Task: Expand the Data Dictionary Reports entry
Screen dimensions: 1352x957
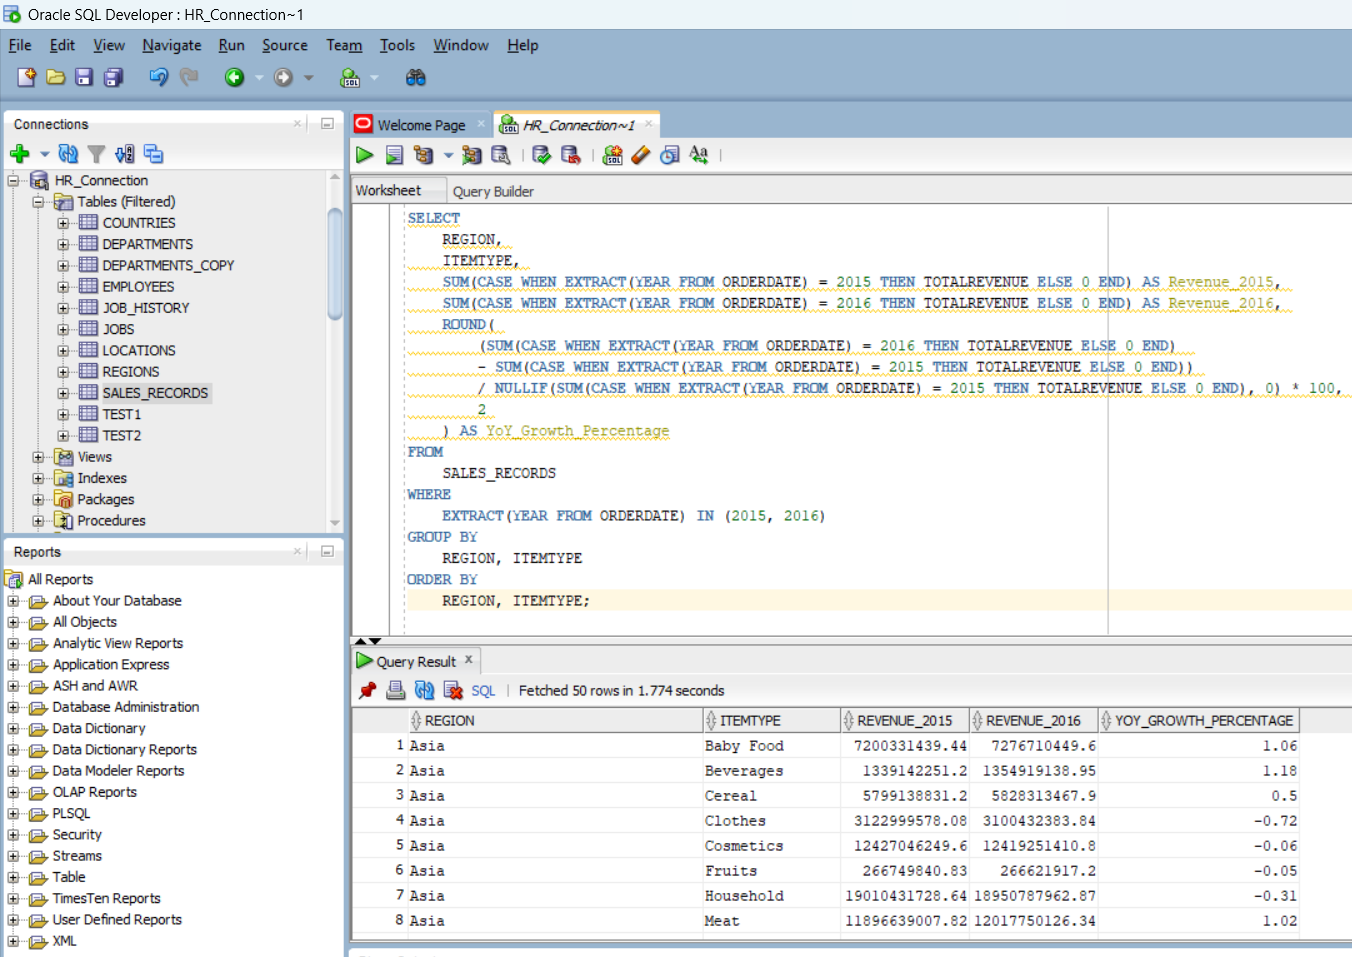Action: (x=13, y=749)
